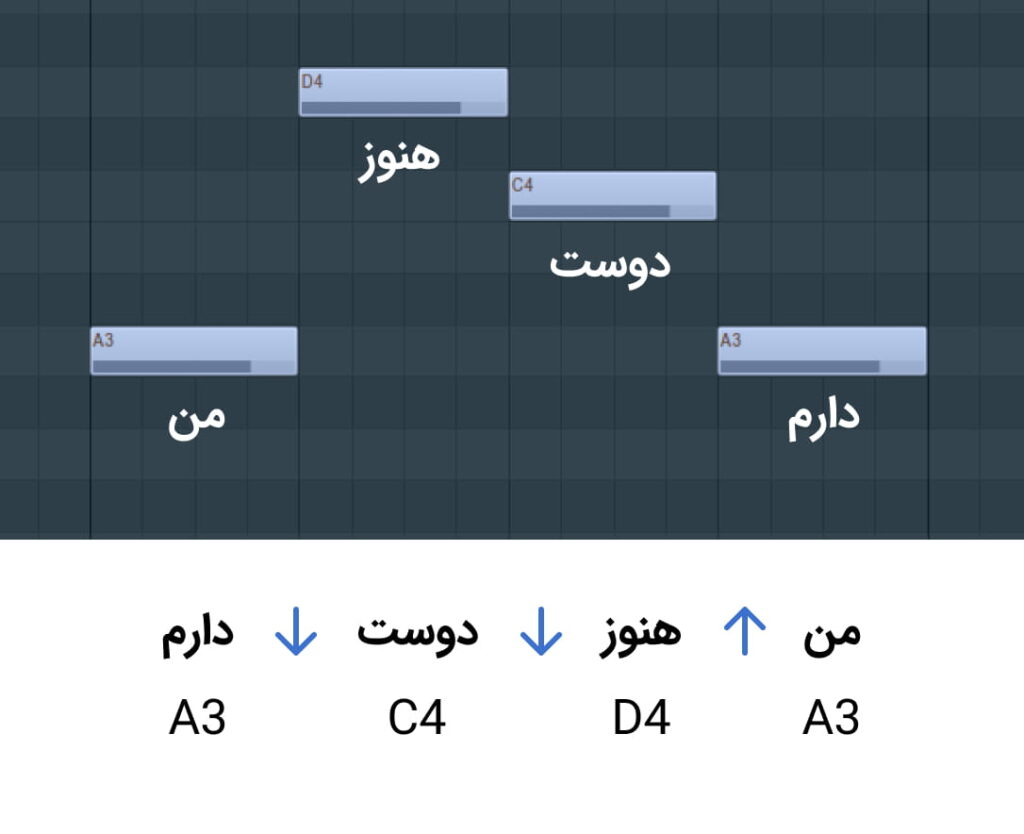Screen dimensions: 1024x834
Task: Click the white من label in piano roll
Action: (x=197, y=419)
